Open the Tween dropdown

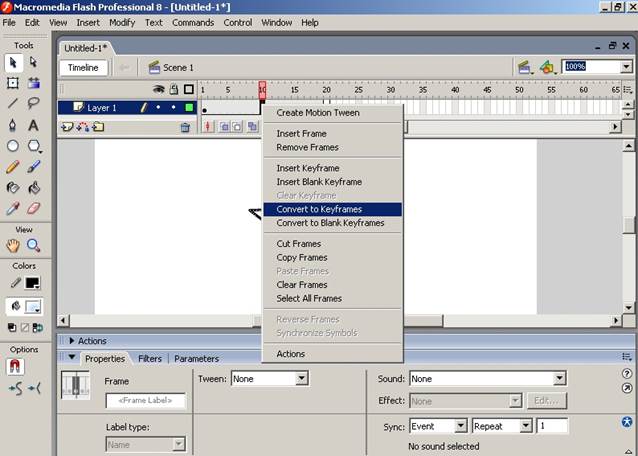click(302, 379)
